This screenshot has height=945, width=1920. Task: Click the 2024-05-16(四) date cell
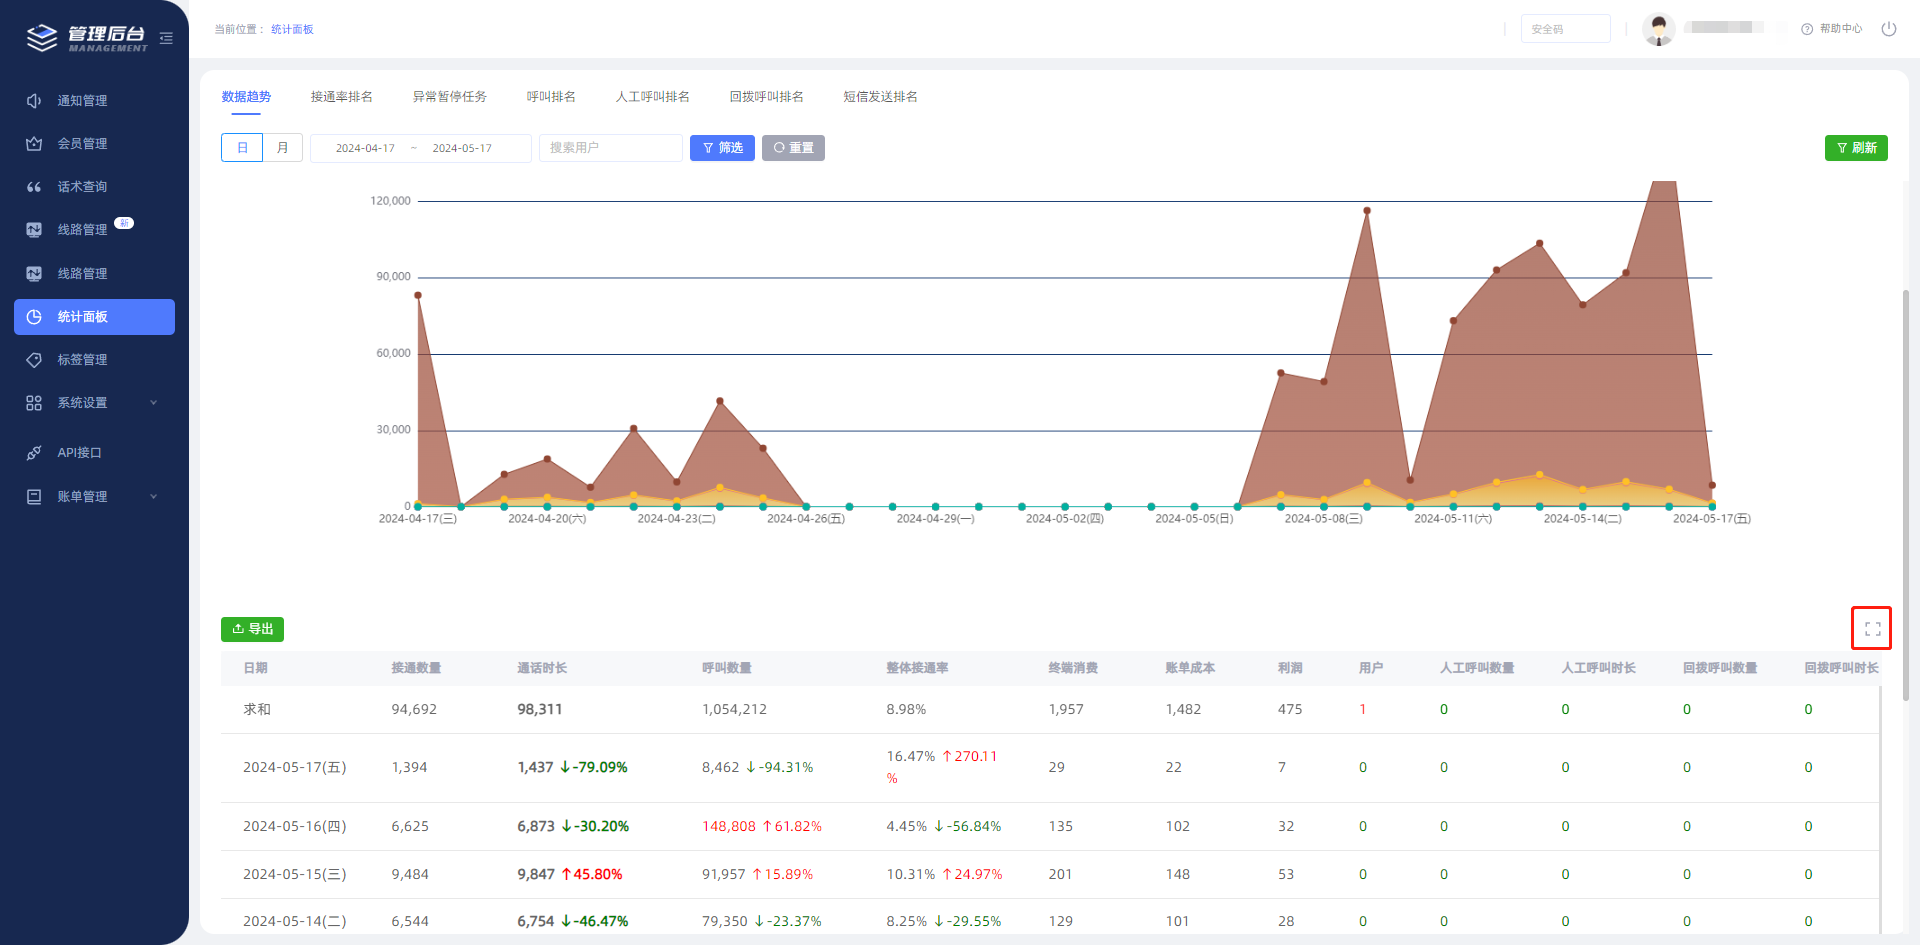(x=295, y=827)
